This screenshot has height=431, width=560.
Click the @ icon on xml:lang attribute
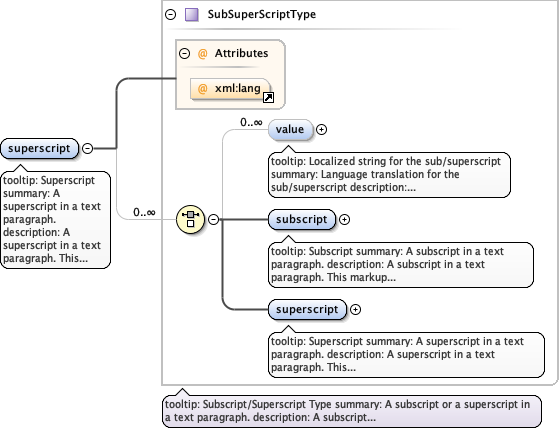tap(202, 89)
